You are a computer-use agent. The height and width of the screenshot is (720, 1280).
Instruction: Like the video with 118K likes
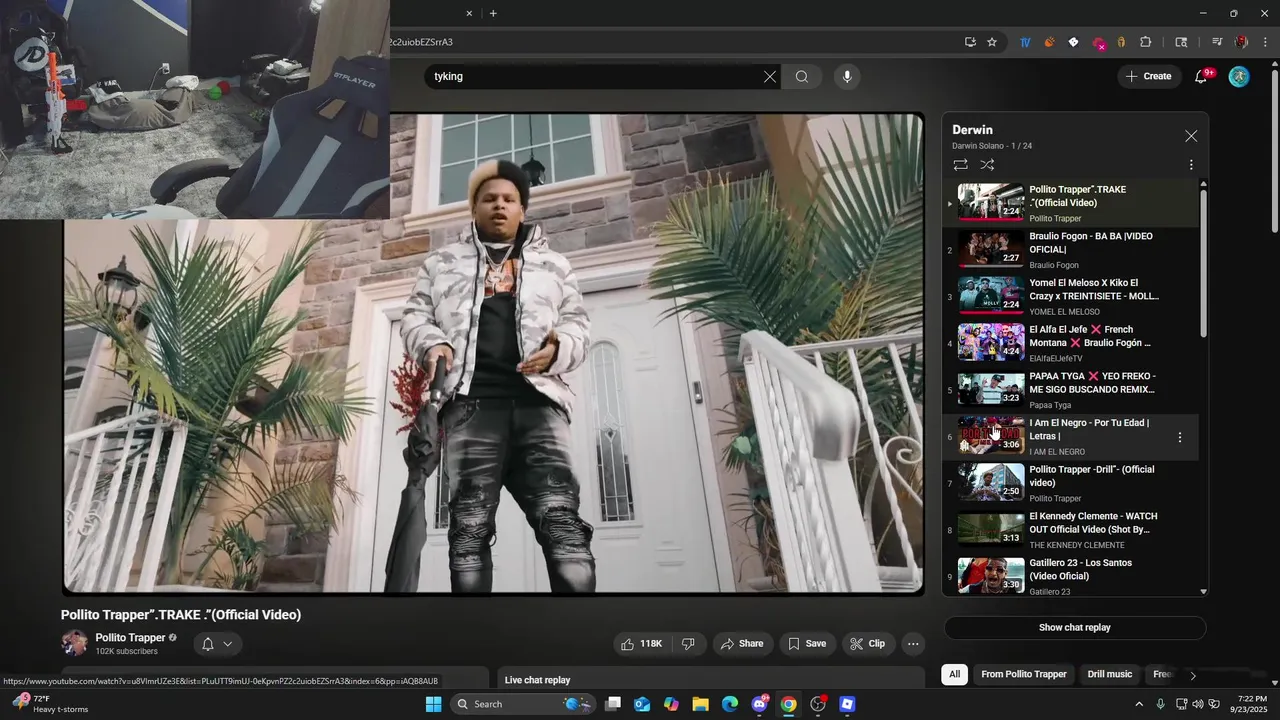click(x=641, y=644)
